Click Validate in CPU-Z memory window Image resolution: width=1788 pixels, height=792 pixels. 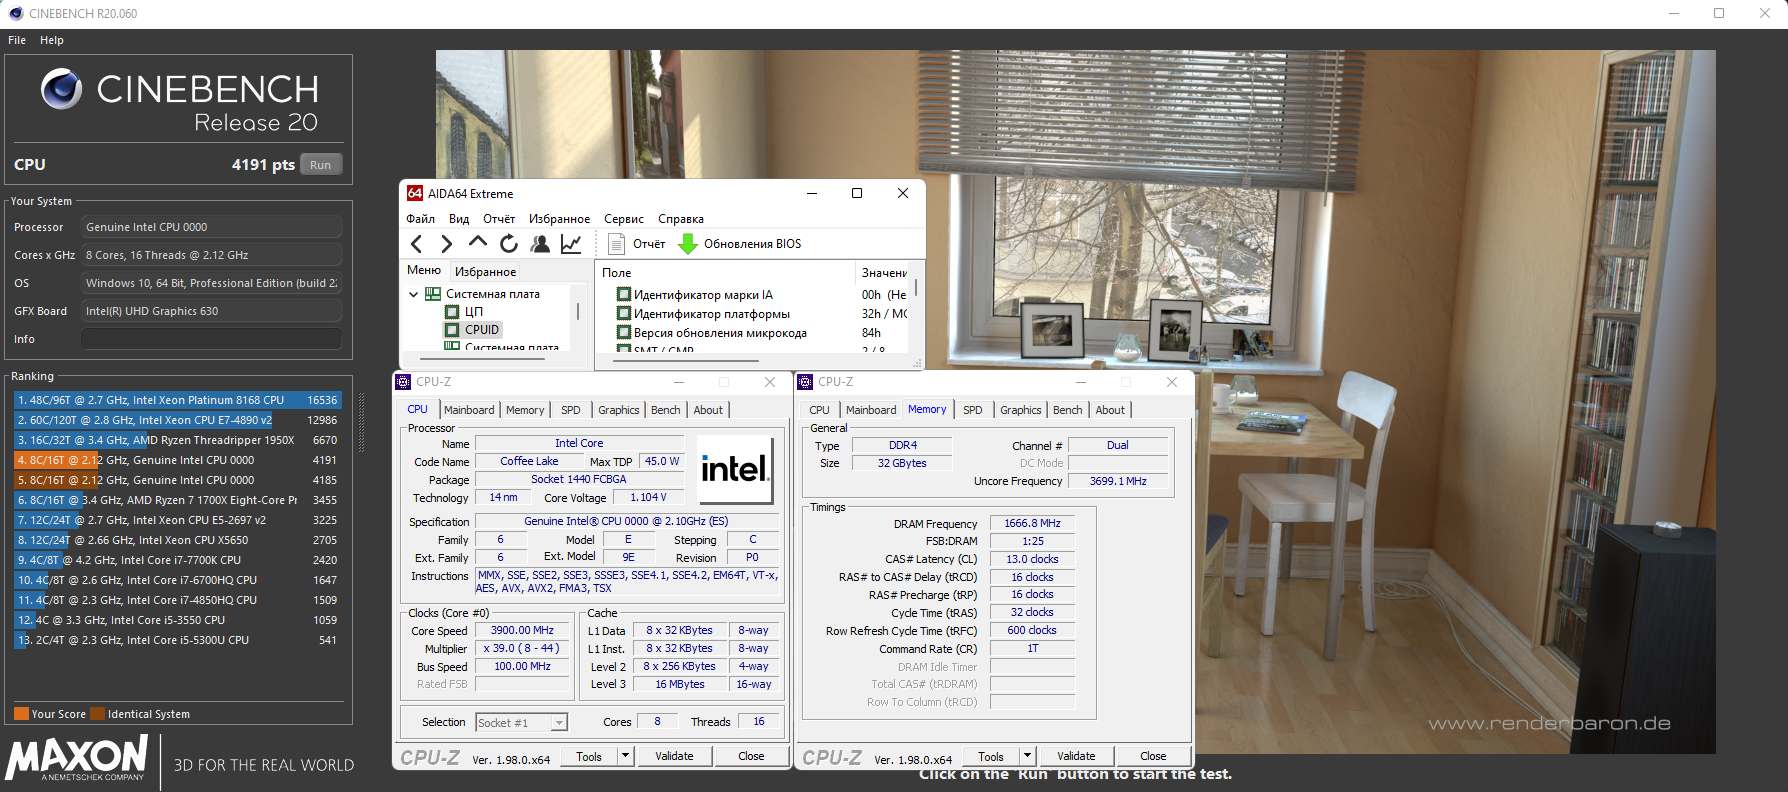(x=1076, y=756)
